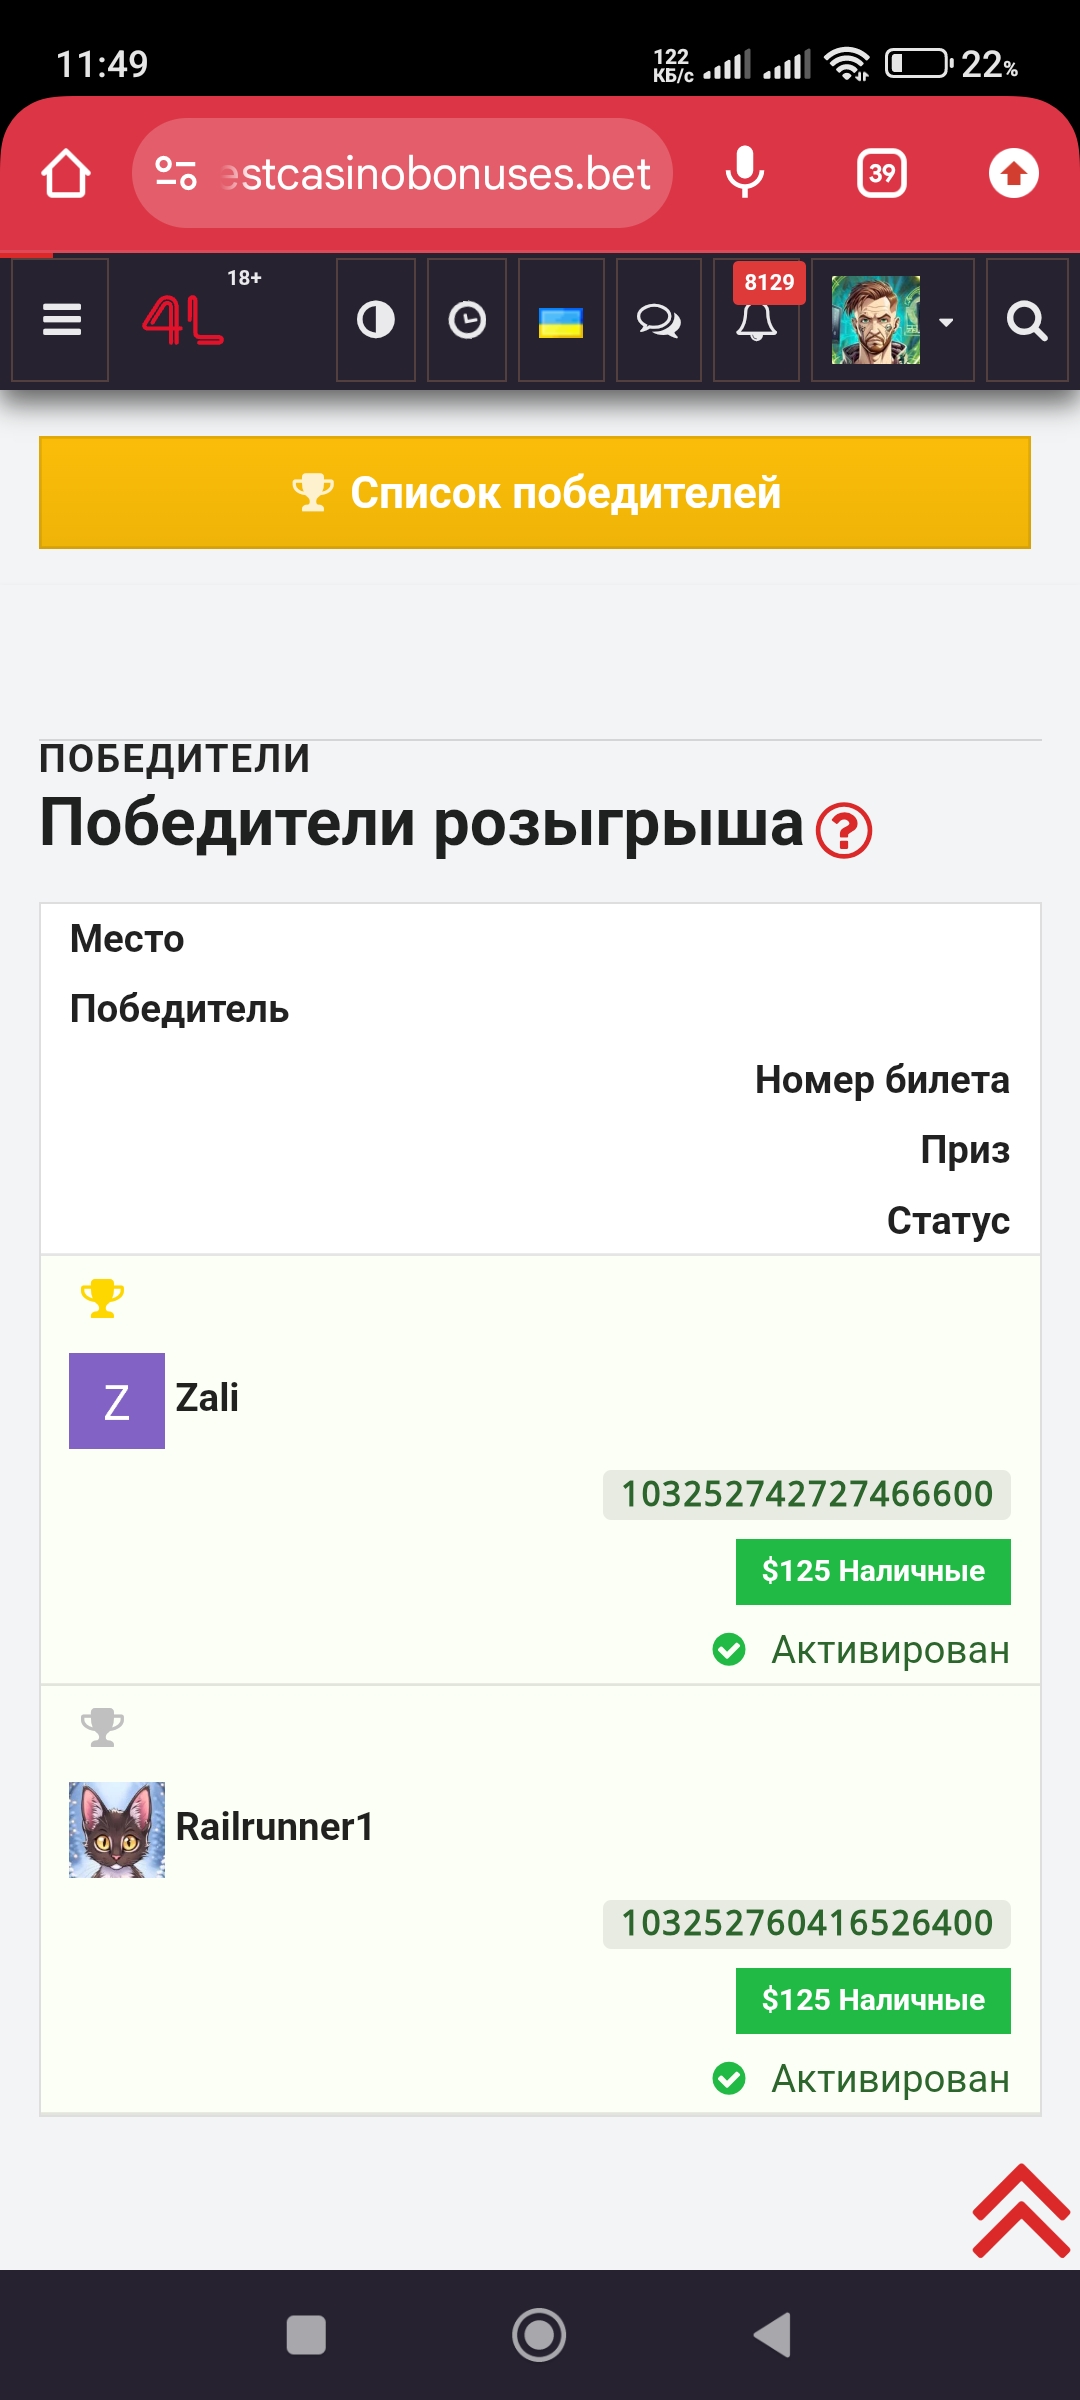Toggle dark/light contrast mode
Screen dimensions: 1080x2400
coord(376,320)
